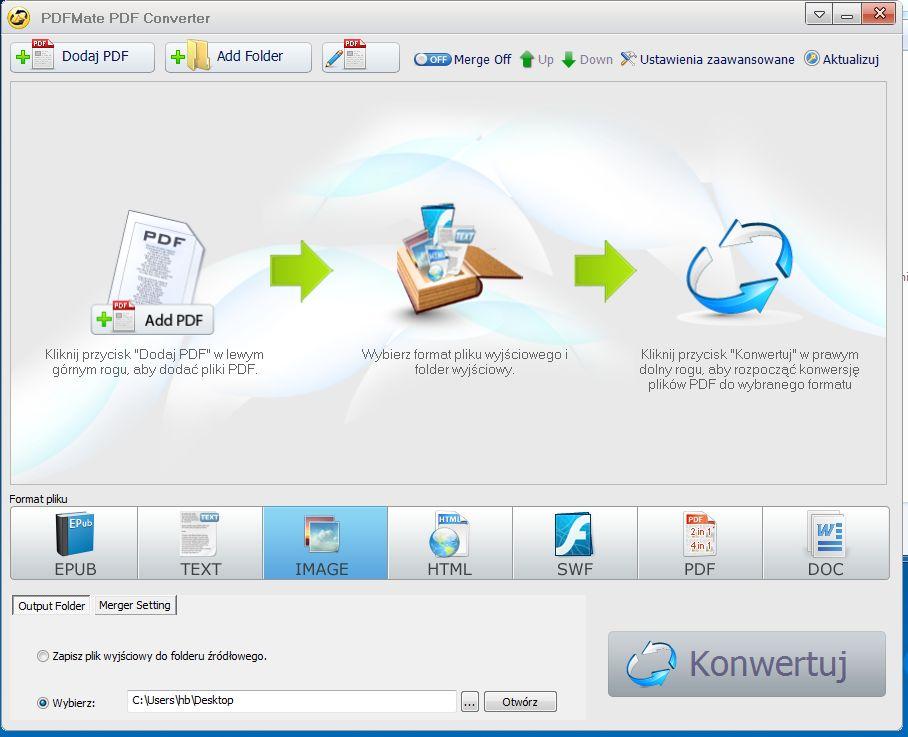The image size is (908, 737).
Task: Close the PDFMate PDF Converter window
Action: 878,14
